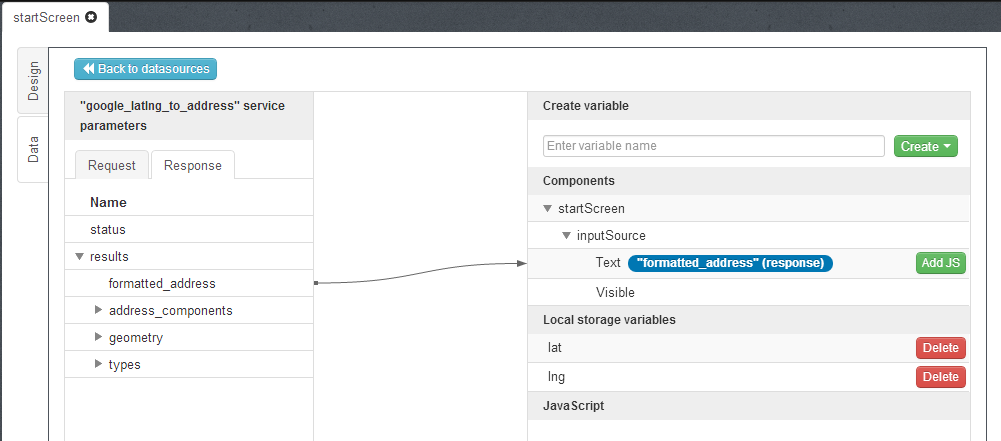
Task: Open the Design side tab
Action: click(x=33, y=81)
